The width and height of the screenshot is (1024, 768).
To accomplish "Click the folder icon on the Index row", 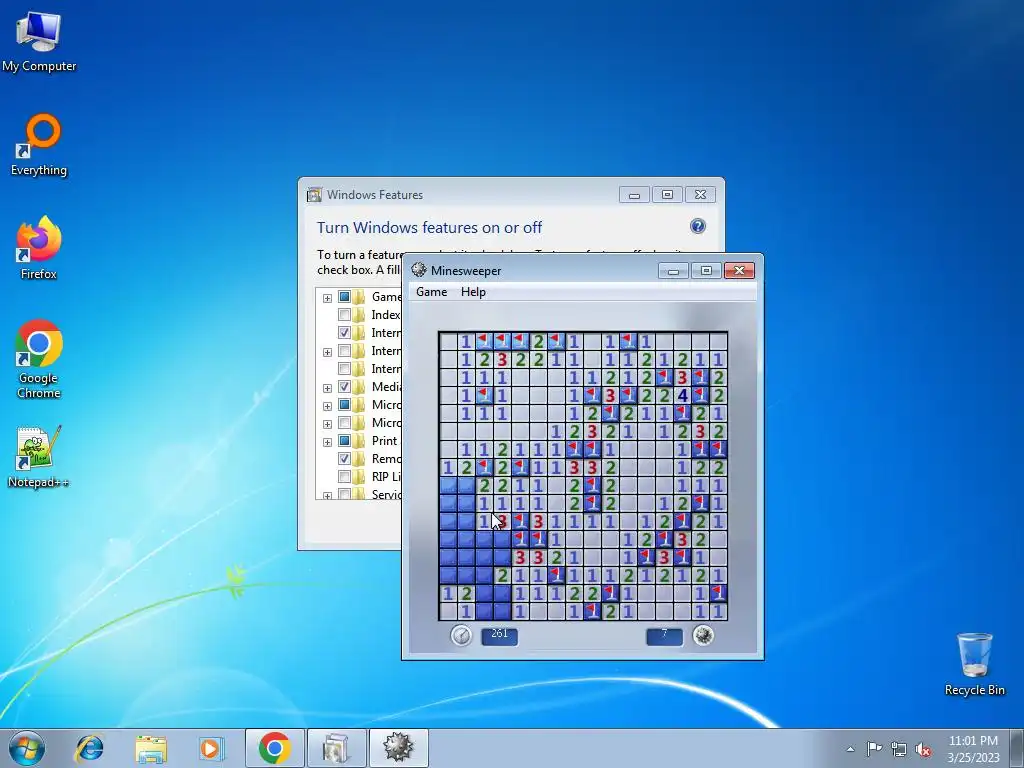I will pyautogui.click(x=359, y=315).
